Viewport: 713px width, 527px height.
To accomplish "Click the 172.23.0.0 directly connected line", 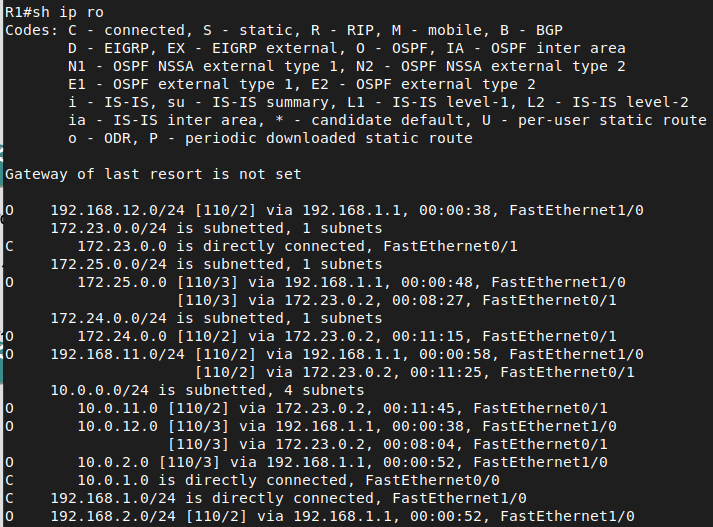I will tap(261, 246).
